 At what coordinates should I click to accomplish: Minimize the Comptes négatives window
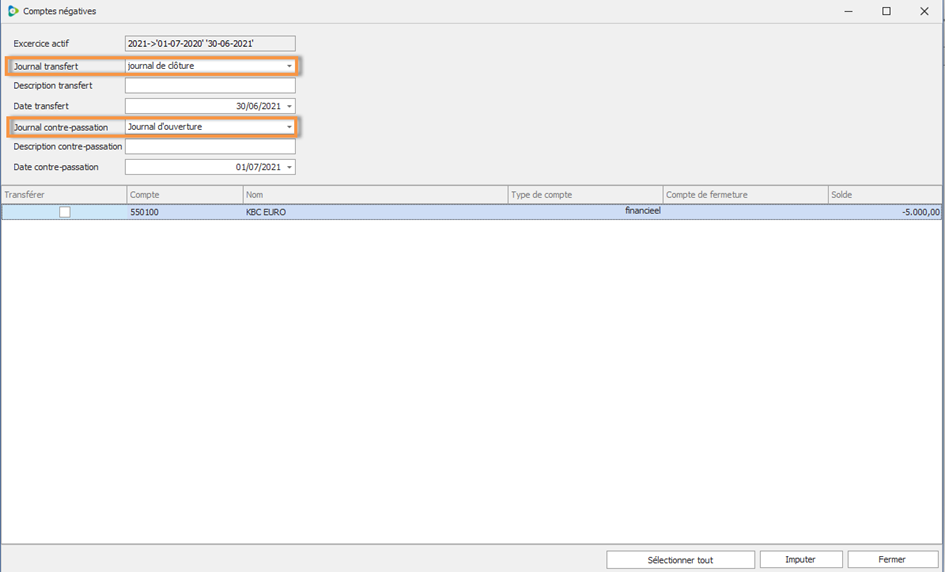point(849,11)
